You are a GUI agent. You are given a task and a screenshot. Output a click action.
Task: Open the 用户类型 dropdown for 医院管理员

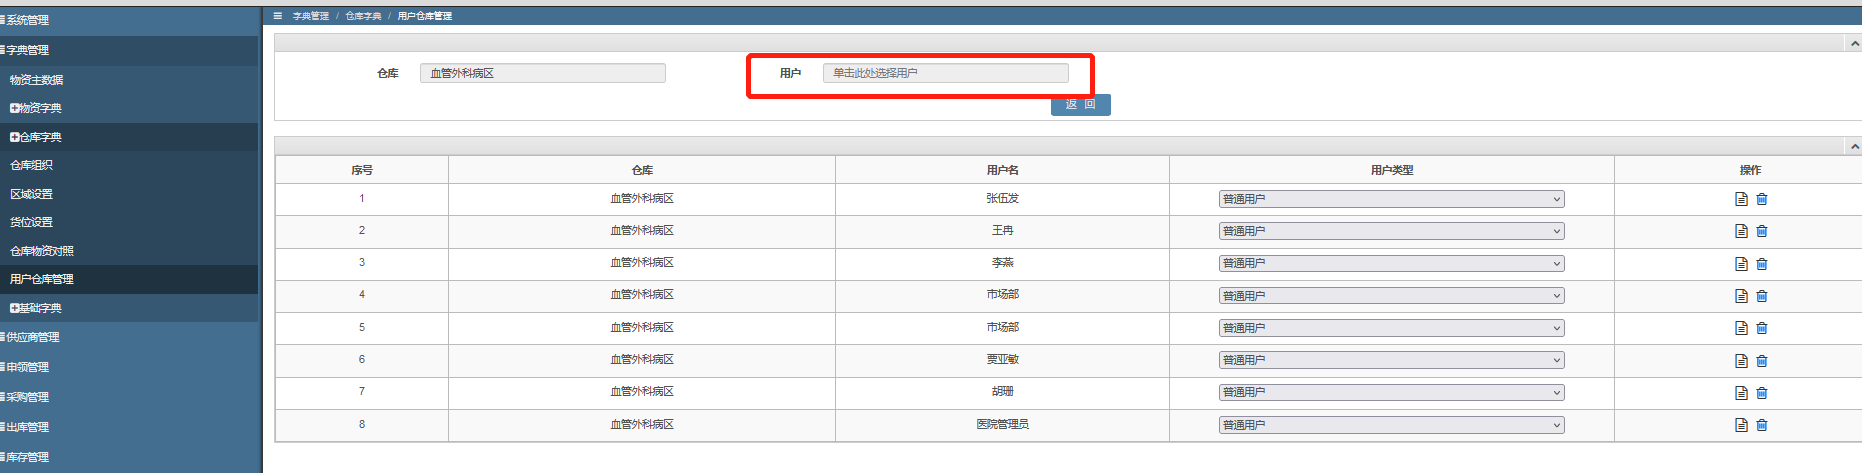(1391, 425)
